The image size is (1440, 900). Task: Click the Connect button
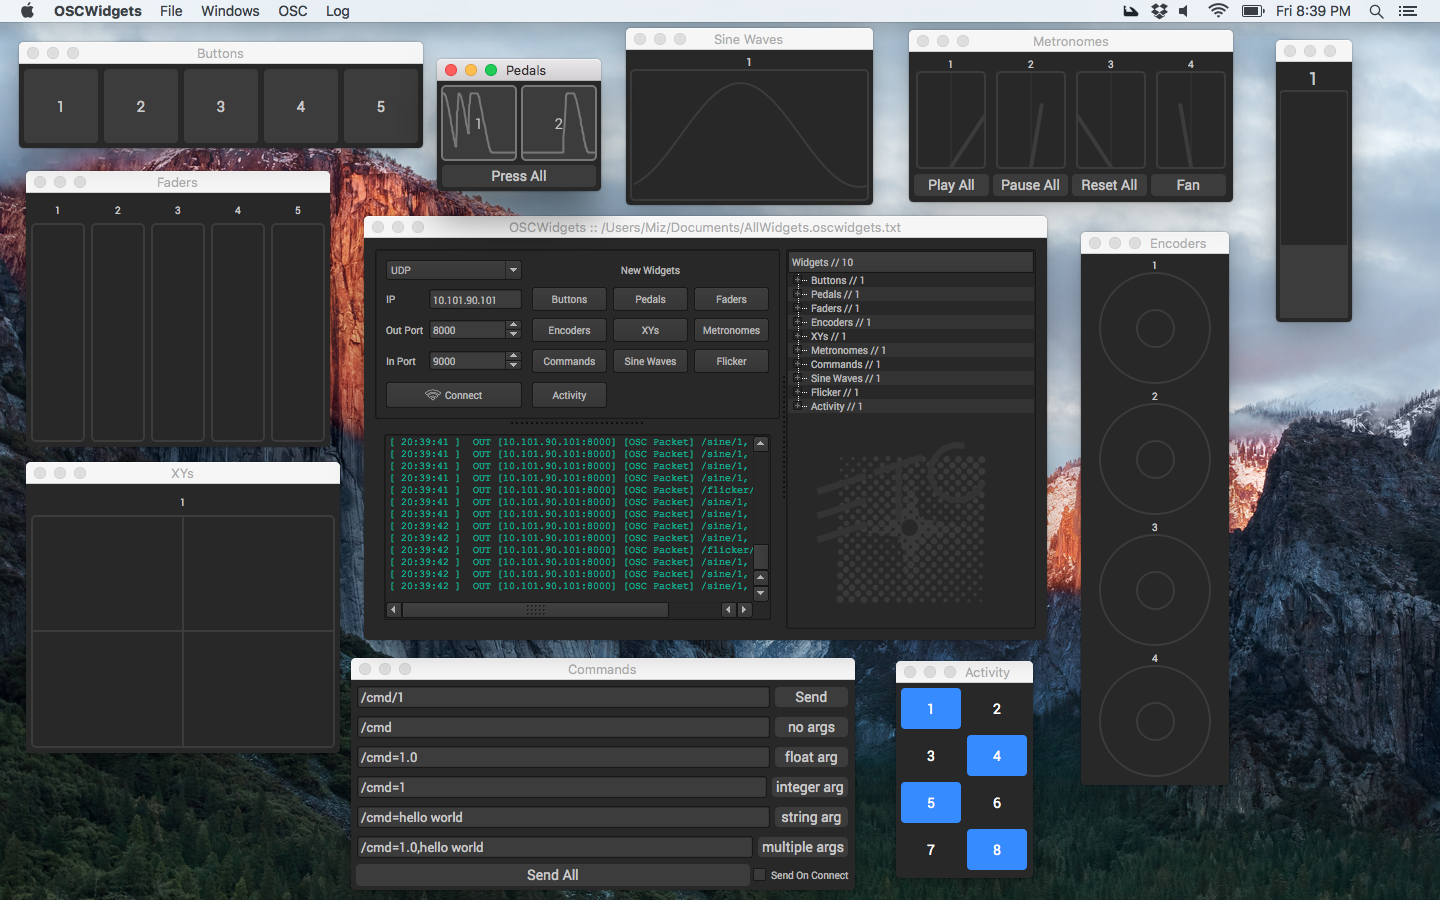tap(454, 395)
